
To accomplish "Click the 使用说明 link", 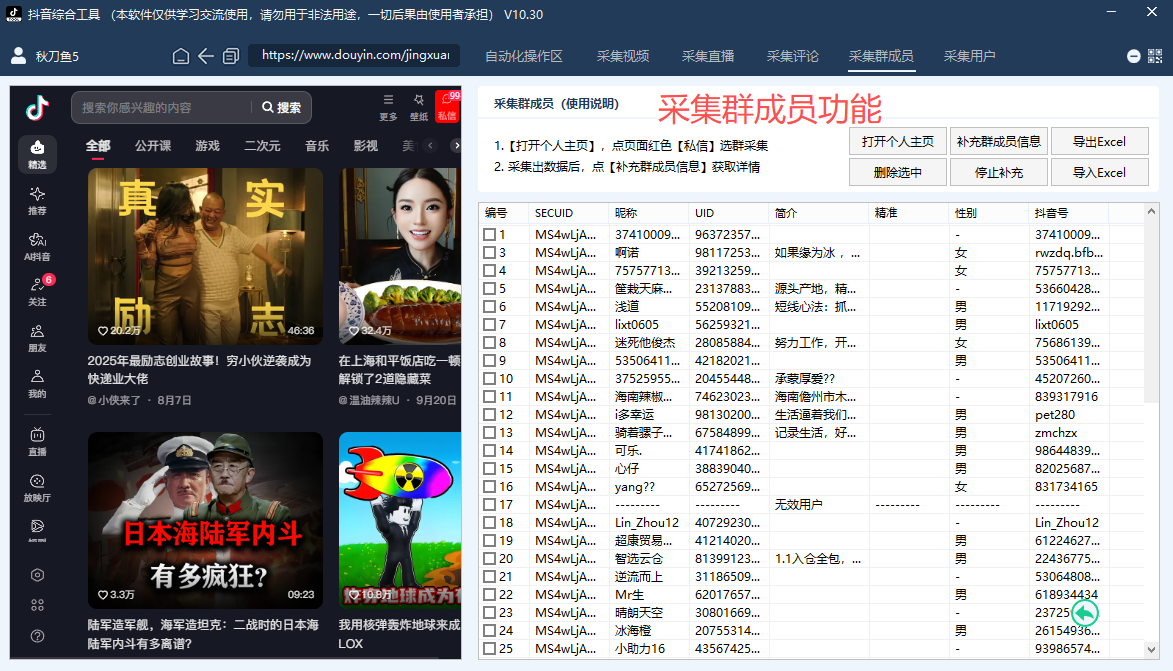I will (x=591, y=104).
